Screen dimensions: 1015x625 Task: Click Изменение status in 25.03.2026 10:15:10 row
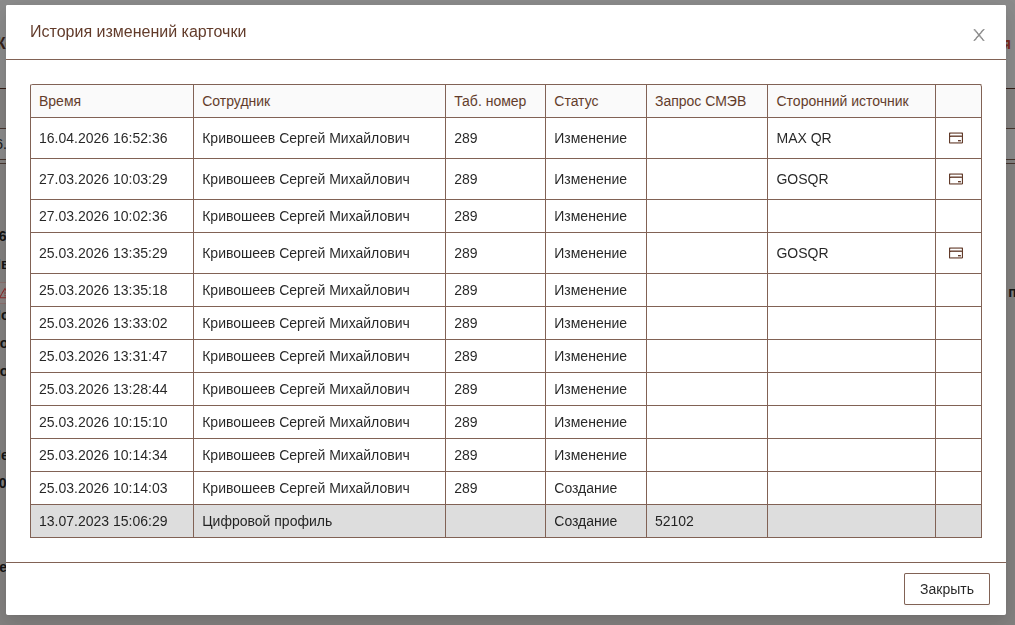pyautogui.click(x=590, y=422)
